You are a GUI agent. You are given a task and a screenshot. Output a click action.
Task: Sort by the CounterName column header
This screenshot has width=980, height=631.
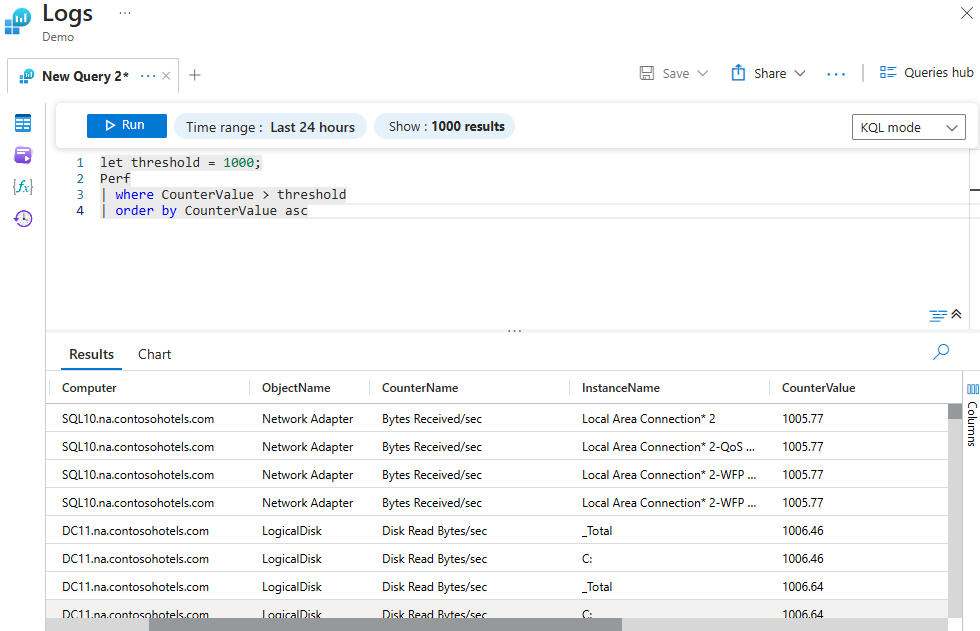click(x=420, y=388)
